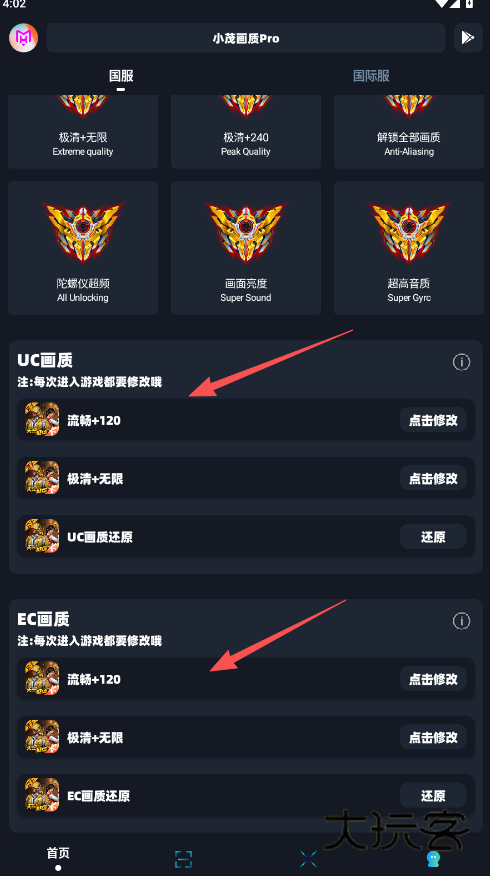Select the 画面亮度 Super Sound card

[x=246, y=247]
